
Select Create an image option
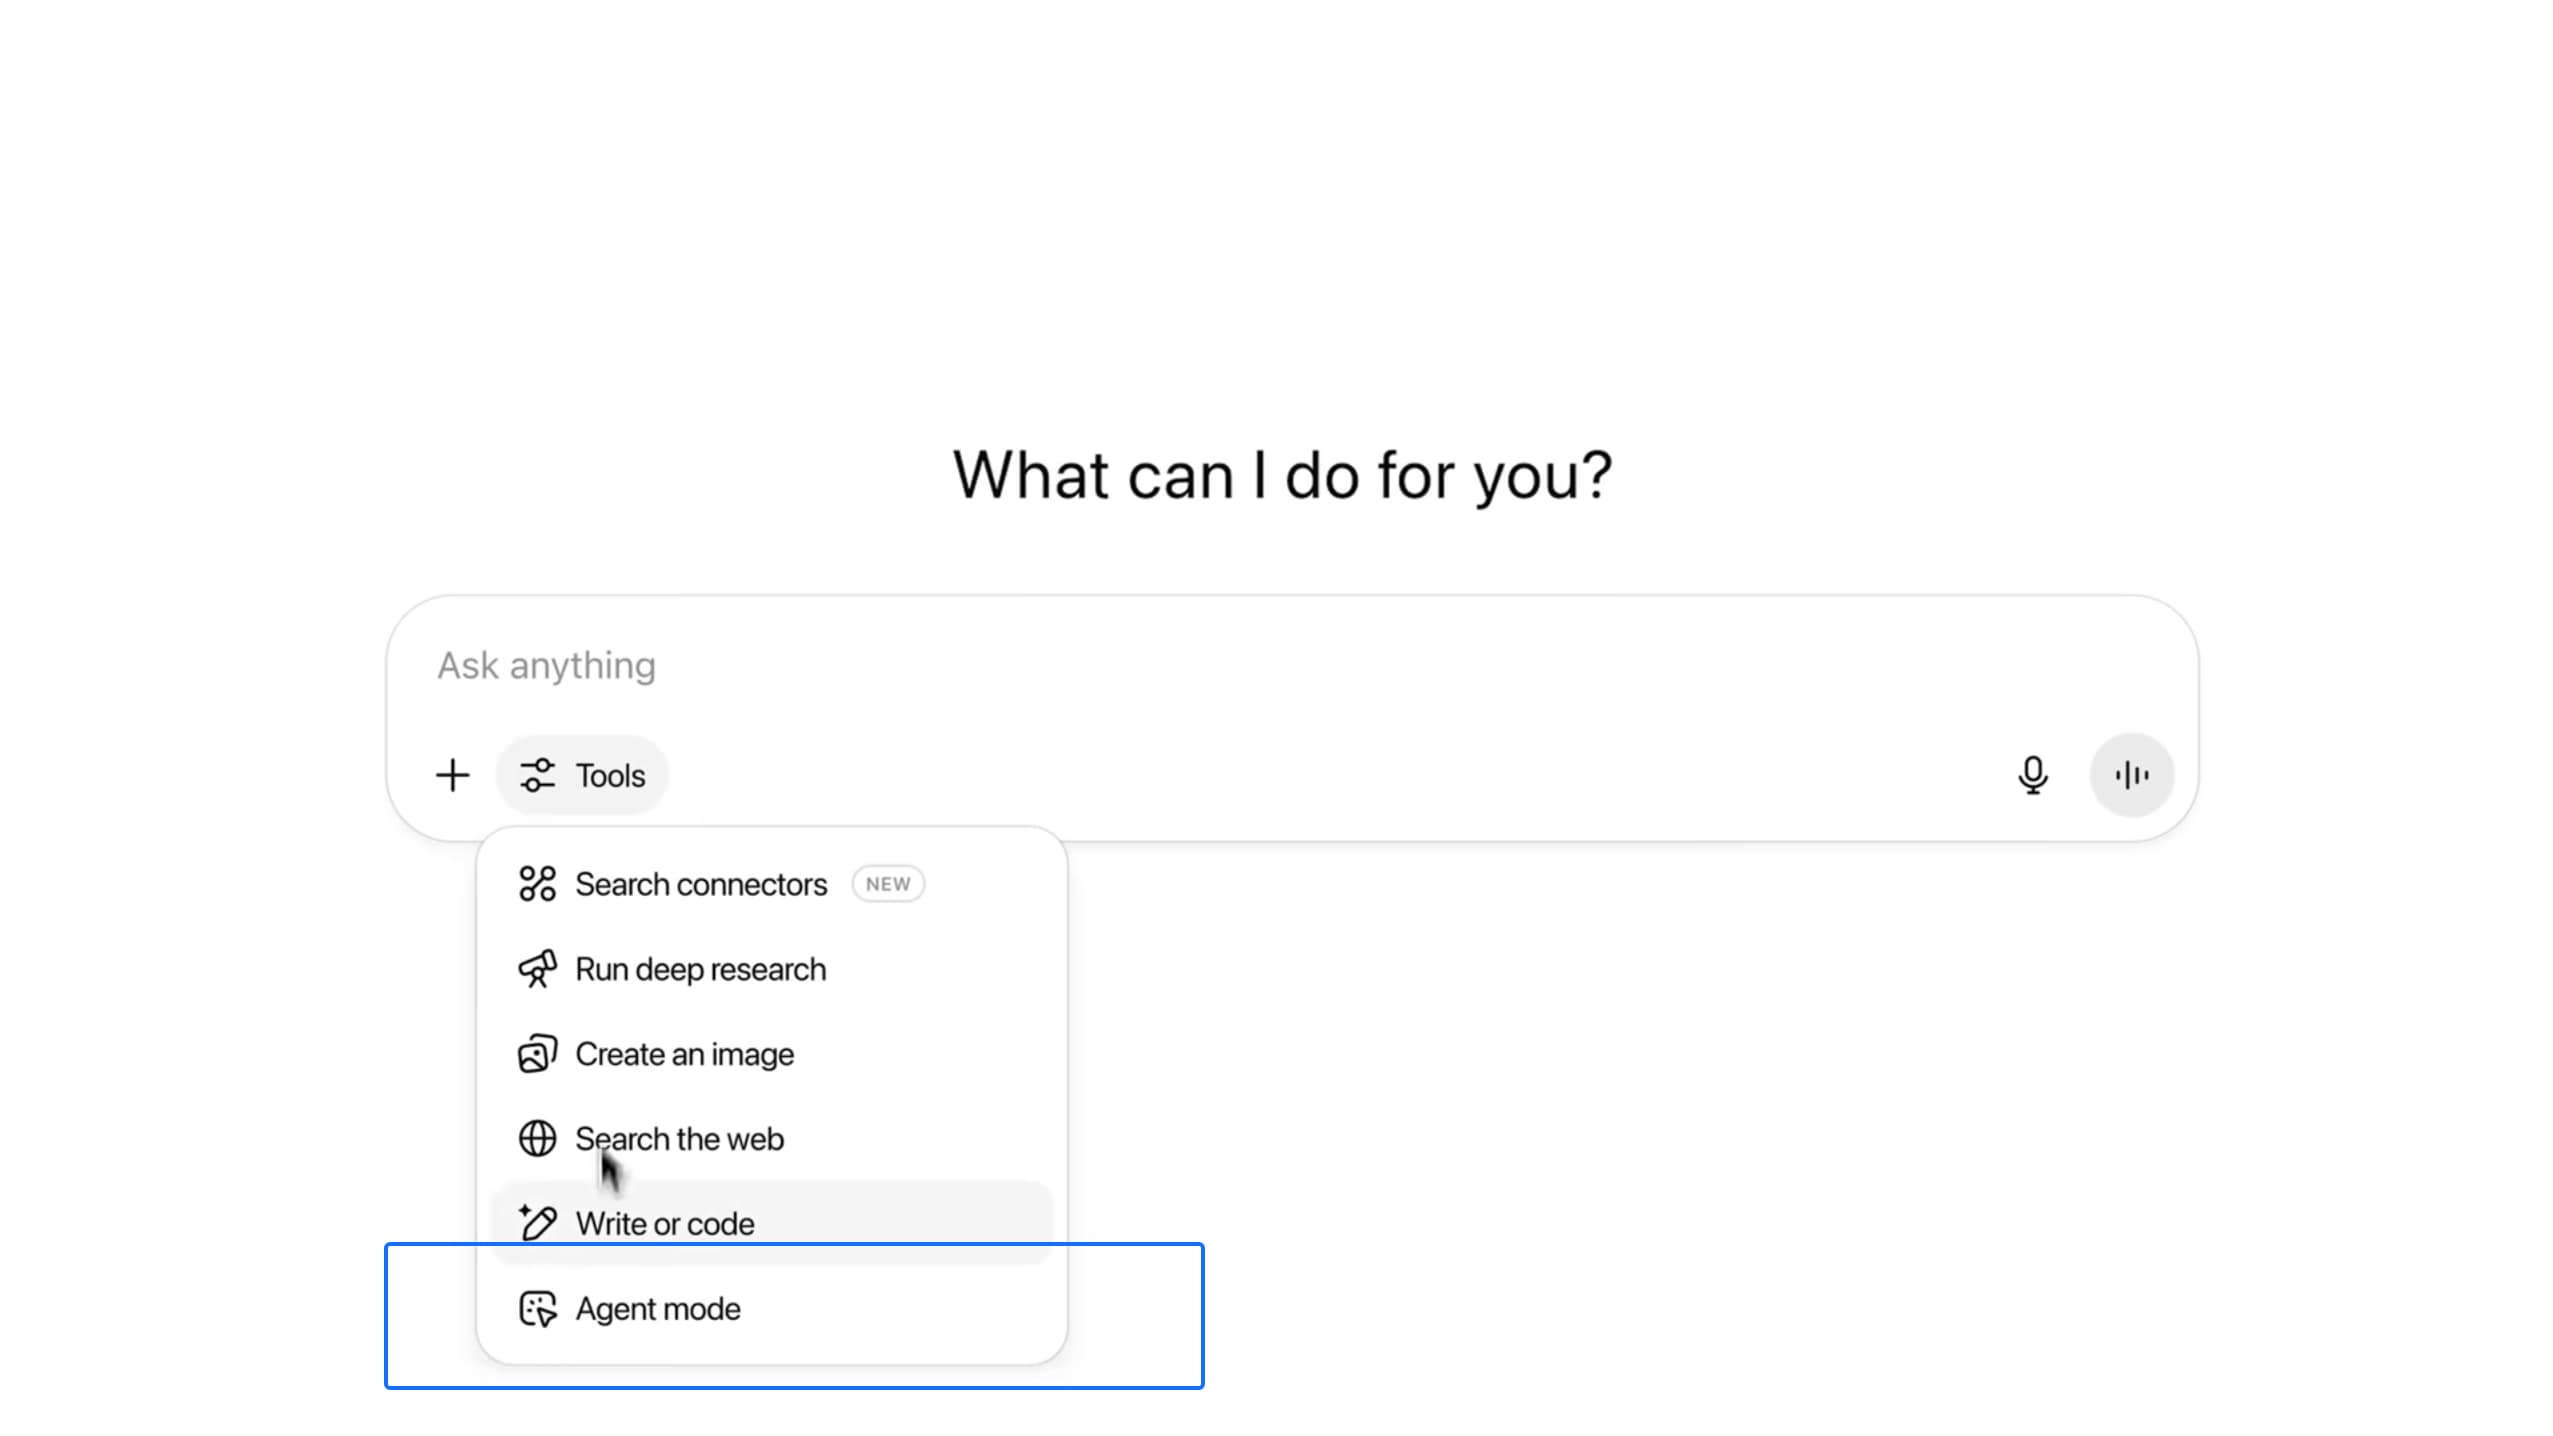(x=771, y=1054)
